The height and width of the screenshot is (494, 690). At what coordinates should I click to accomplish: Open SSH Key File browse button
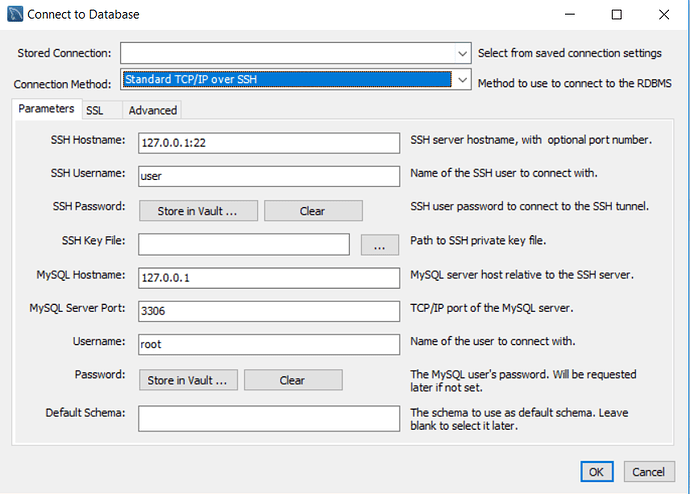(x=380, y=245)
